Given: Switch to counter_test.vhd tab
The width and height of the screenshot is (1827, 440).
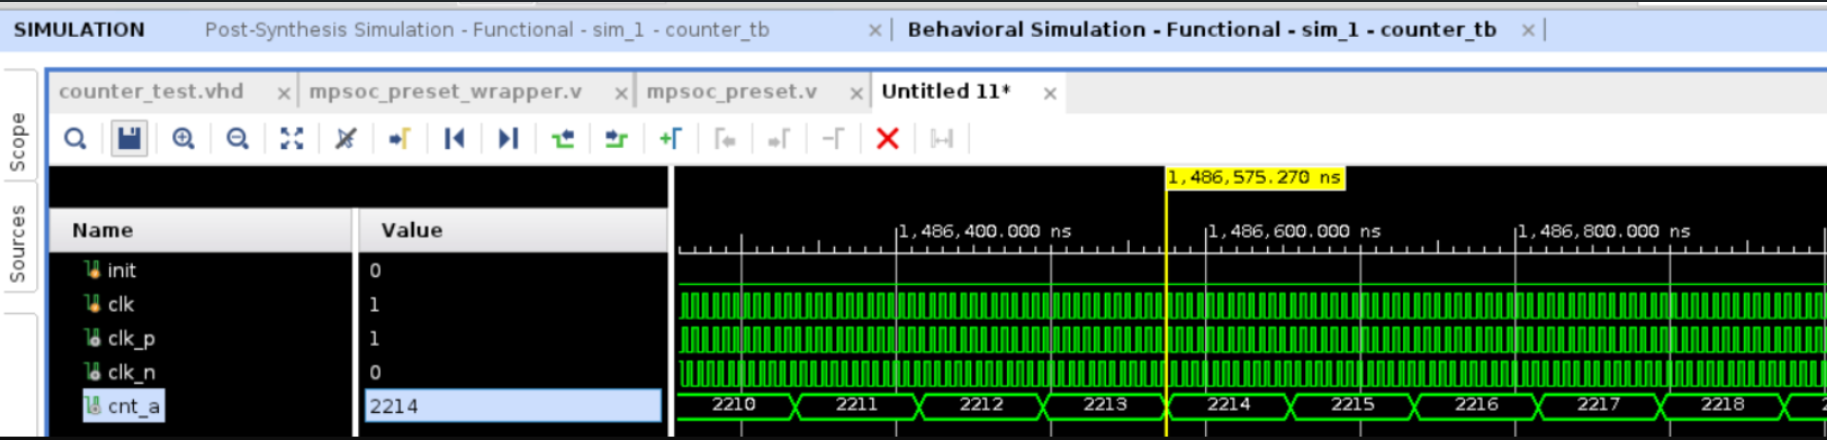Looking at the screenshot, I should coord(151,92).
